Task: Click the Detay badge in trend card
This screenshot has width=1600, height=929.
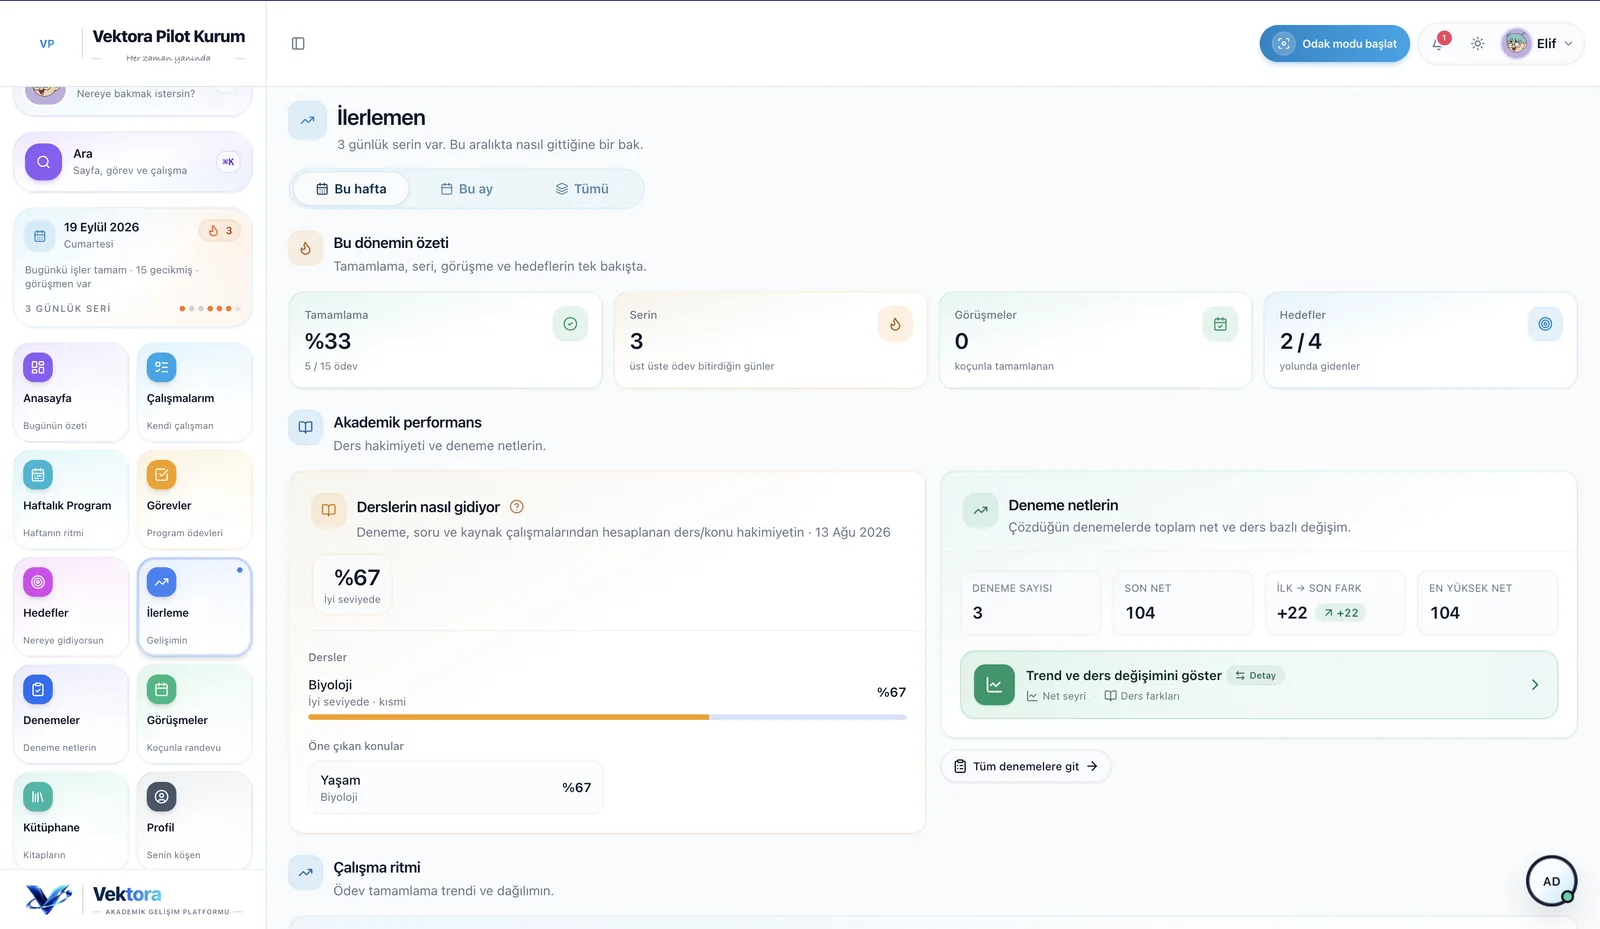Action: 1256,676
